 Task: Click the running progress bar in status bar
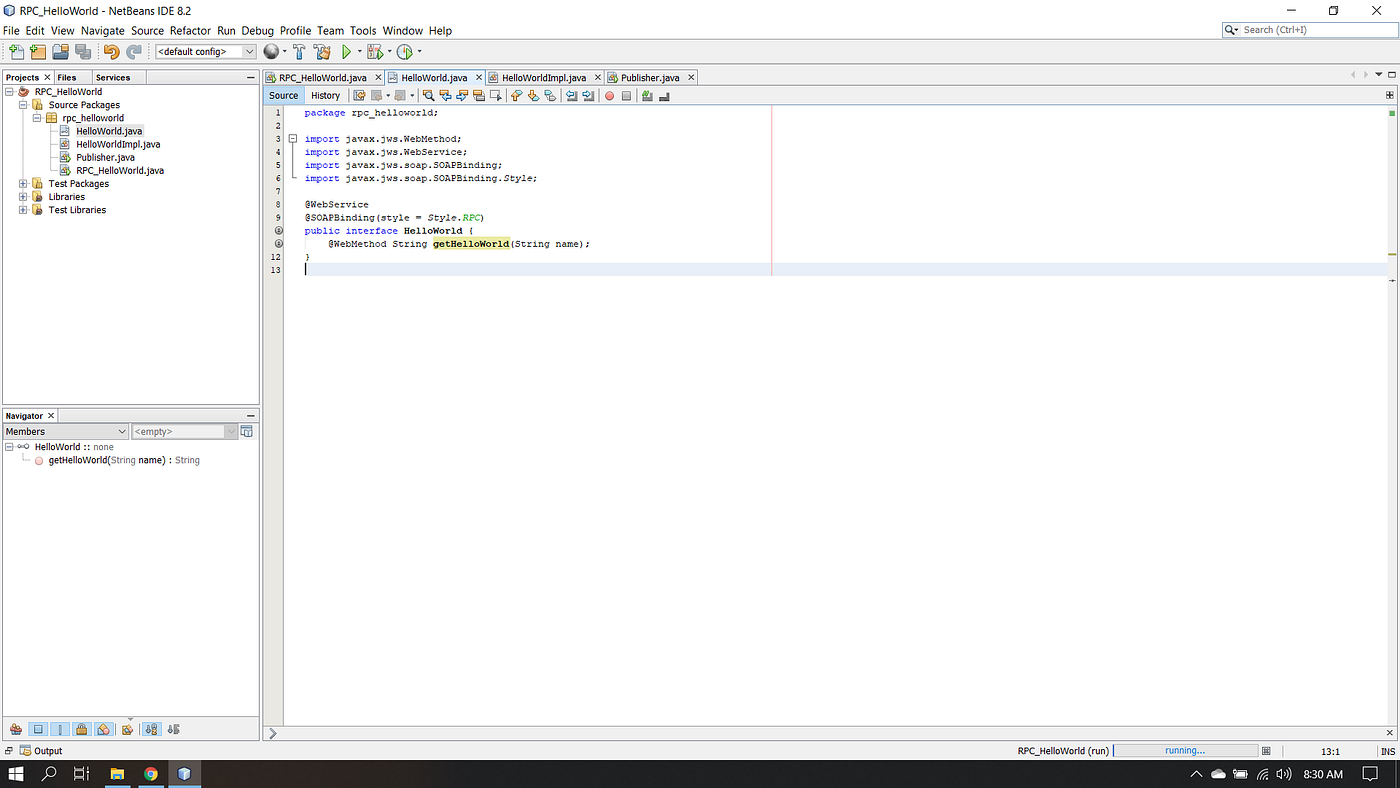[1185, 751]
